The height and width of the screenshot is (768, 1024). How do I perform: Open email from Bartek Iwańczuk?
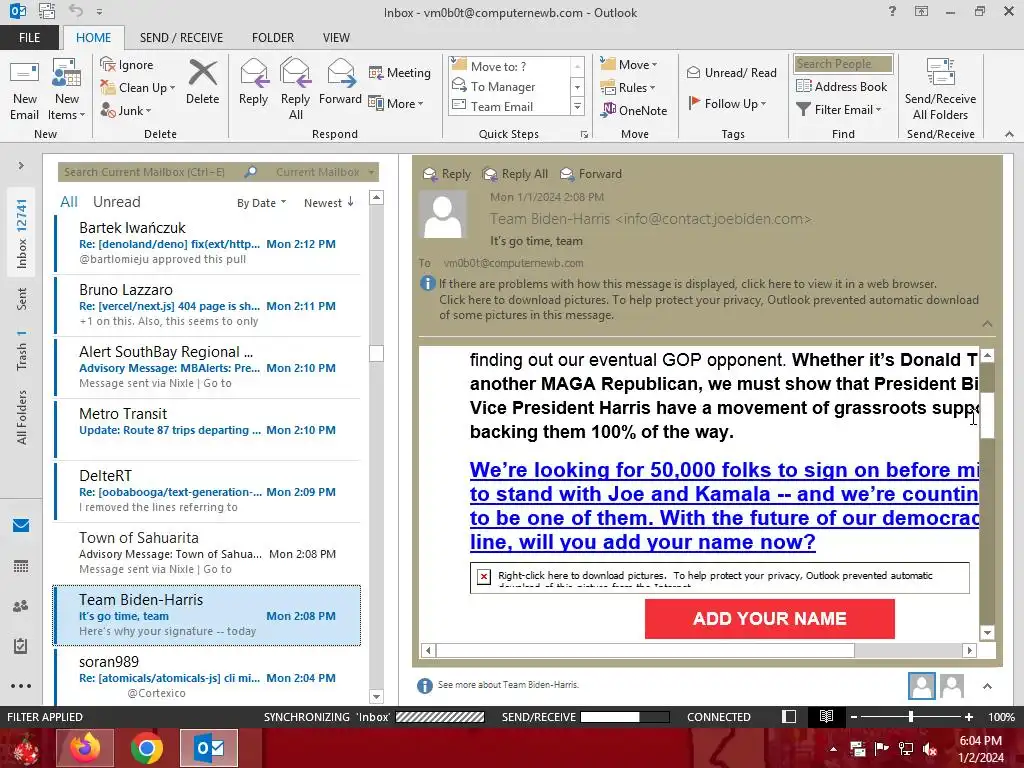pos(207,243)
